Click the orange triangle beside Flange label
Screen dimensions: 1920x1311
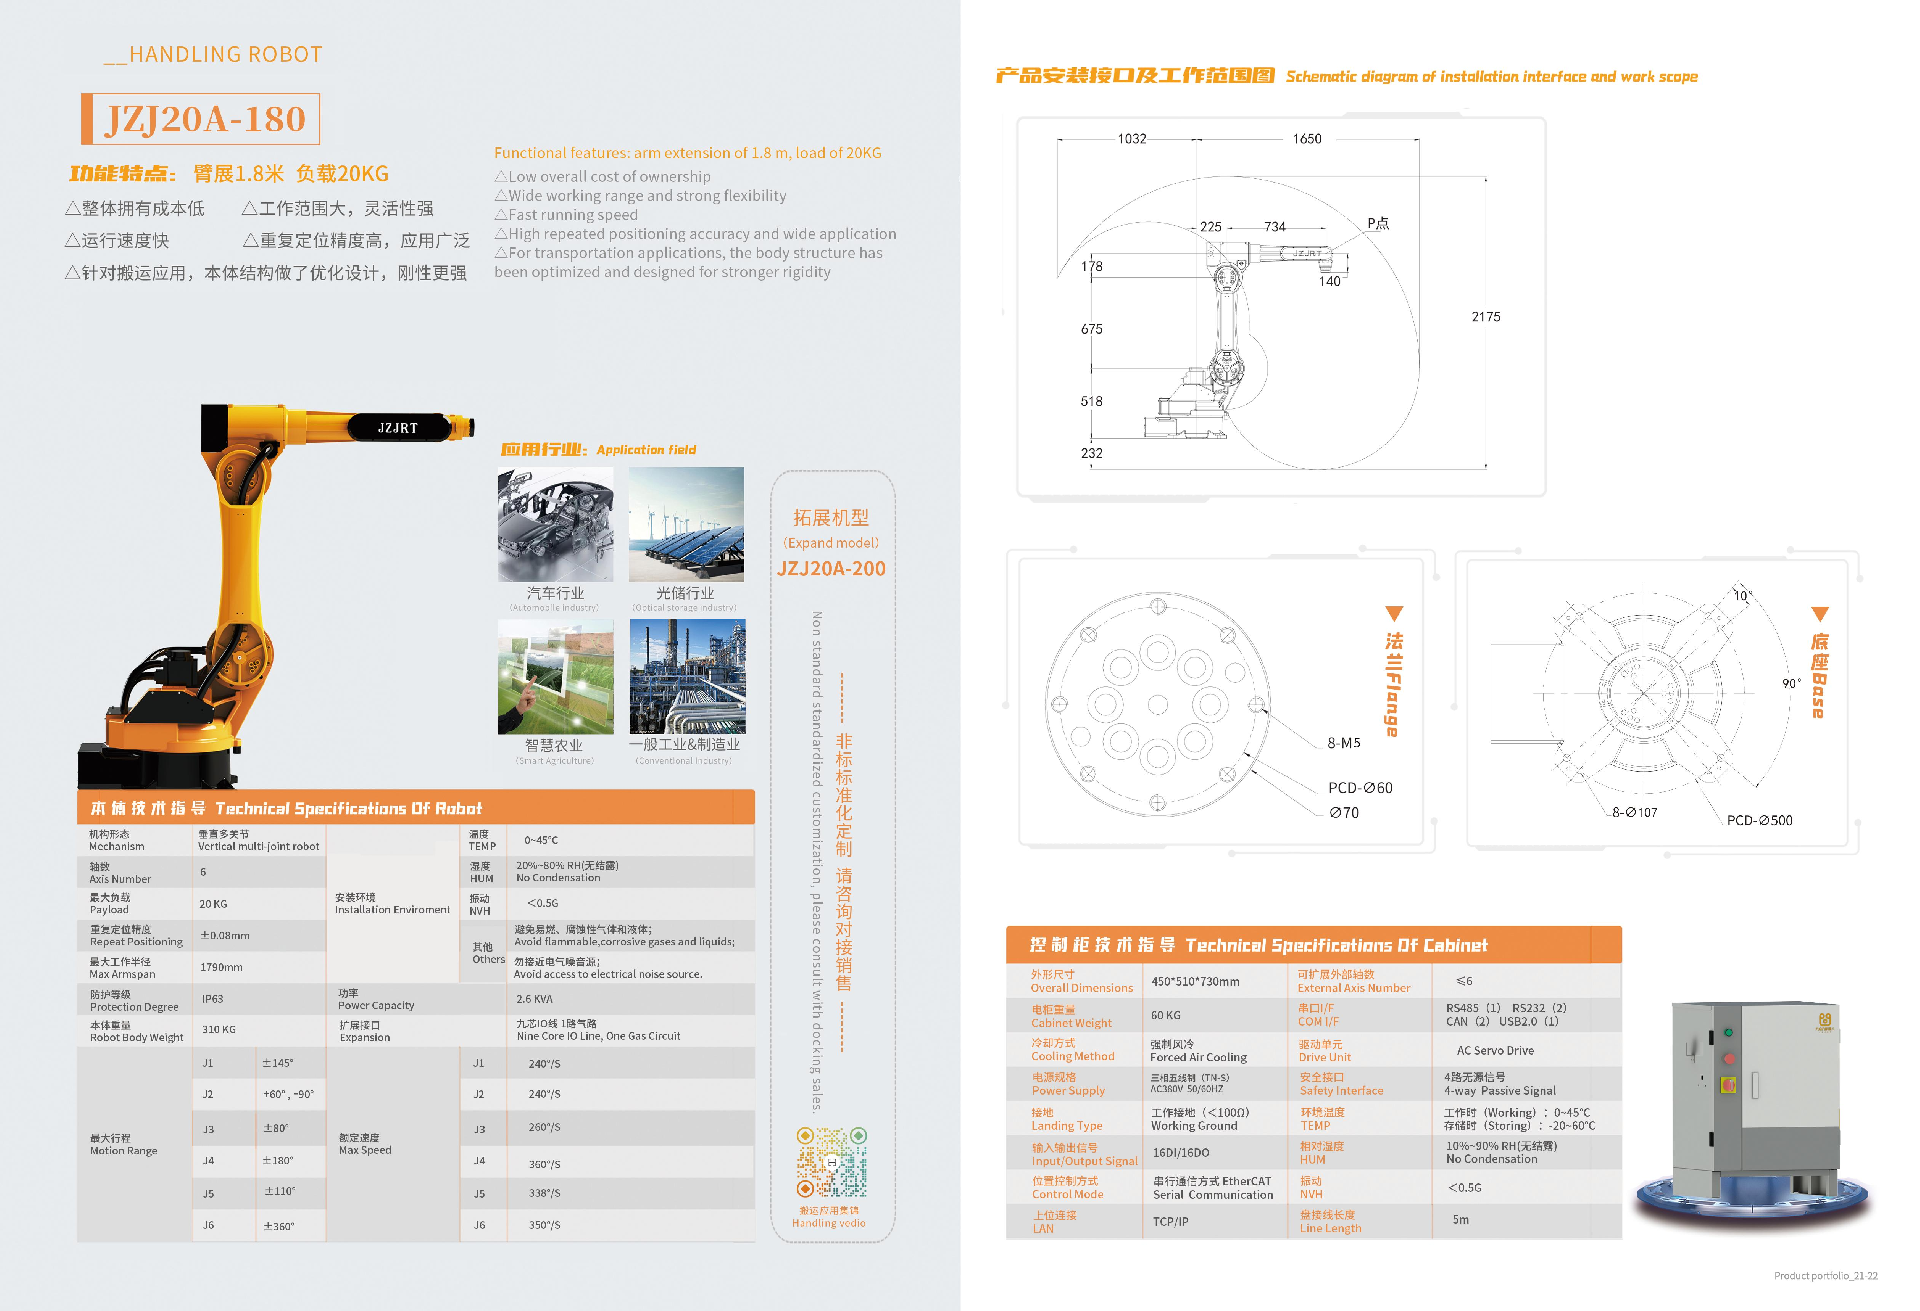[1394, 613]
